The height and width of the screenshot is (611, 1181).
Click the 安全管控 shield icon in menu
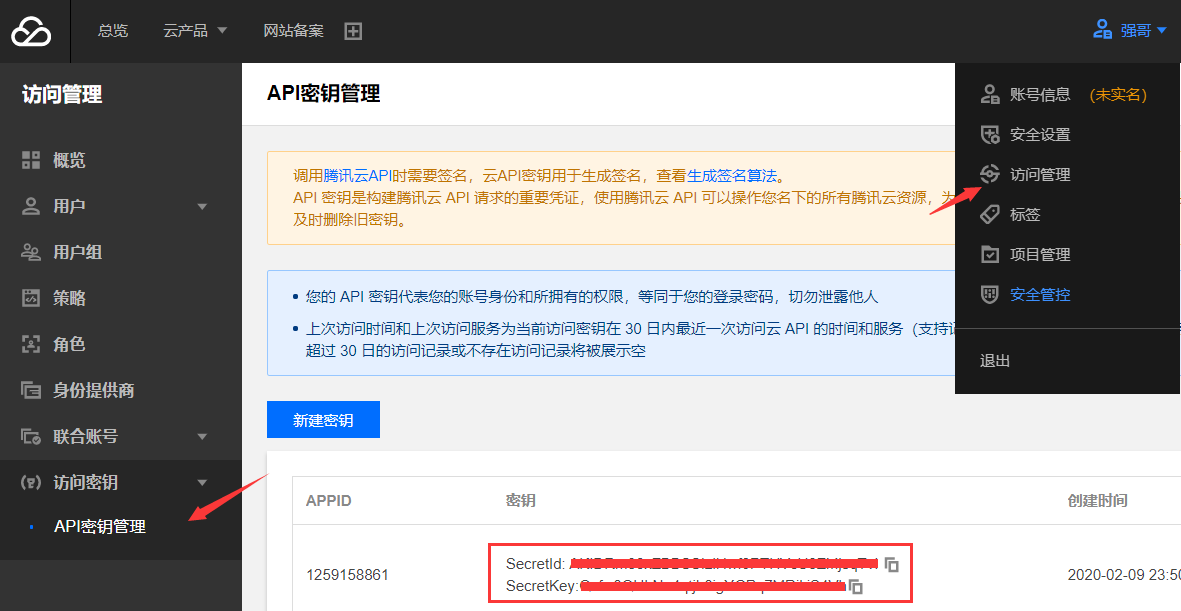[990, 294]
